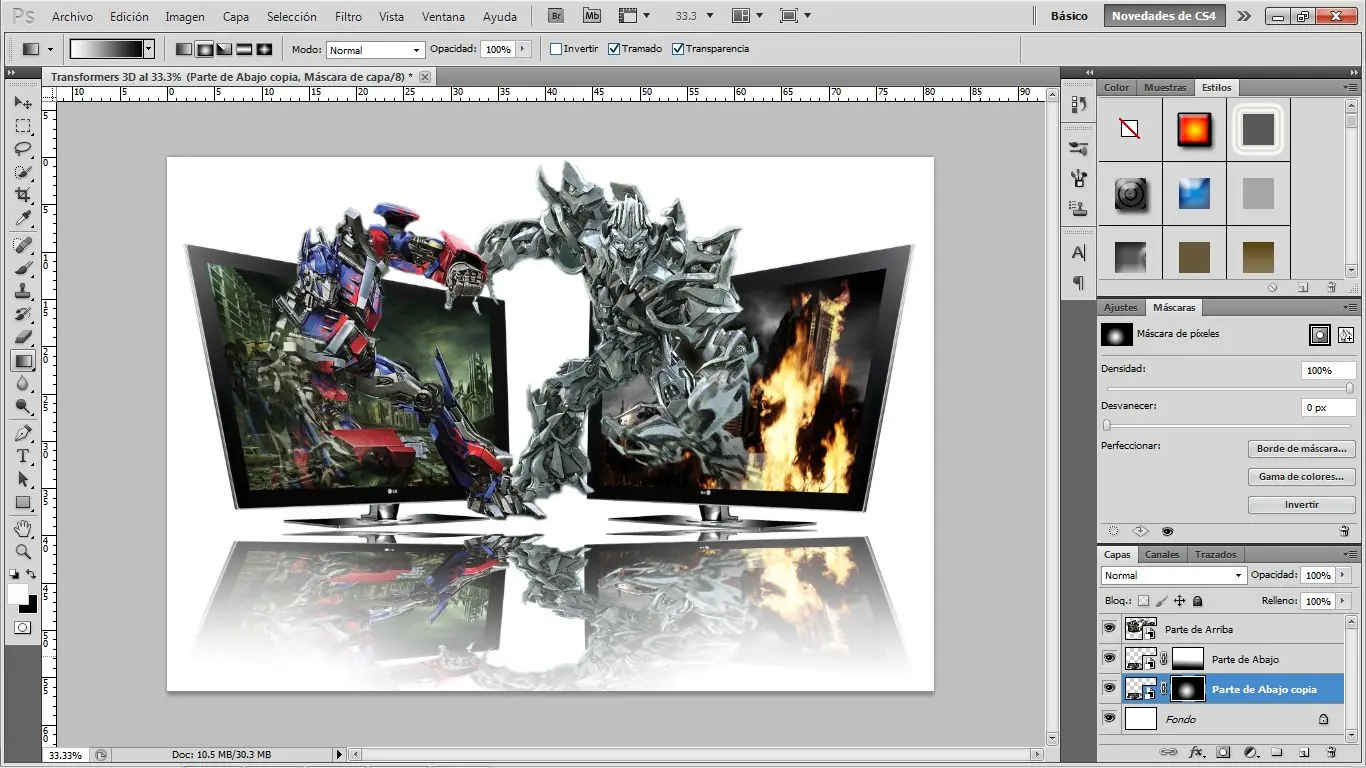The height and width of the screenshot is (768, 1366).
Task: Hide the Parte de Arriba layer
Action: 1109,629
